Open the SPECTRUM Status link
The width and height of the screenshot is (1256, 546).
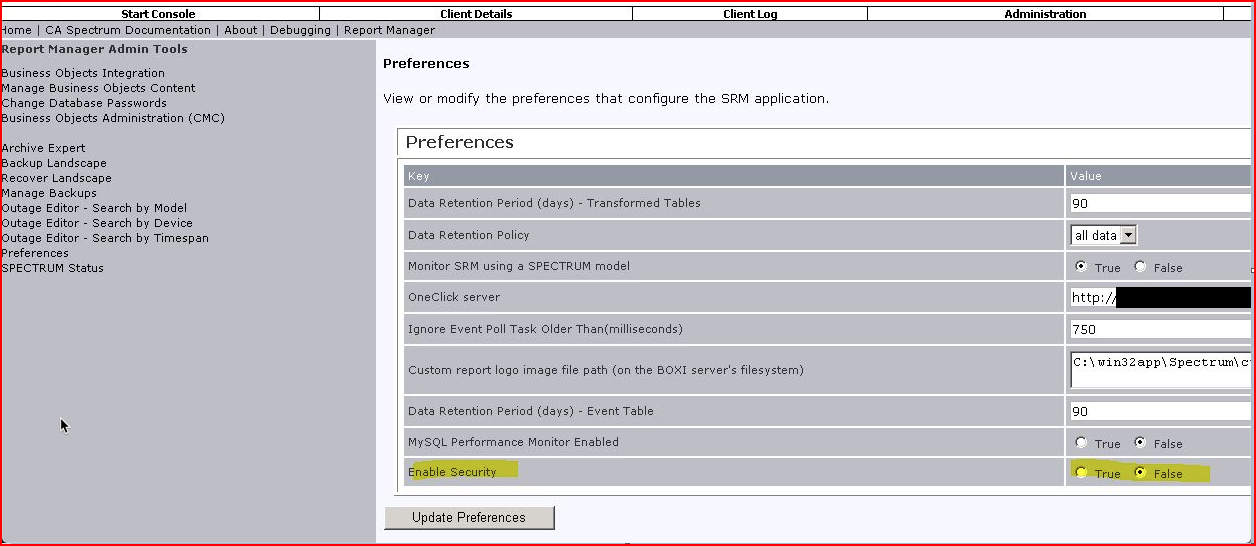tap(52, 268)
